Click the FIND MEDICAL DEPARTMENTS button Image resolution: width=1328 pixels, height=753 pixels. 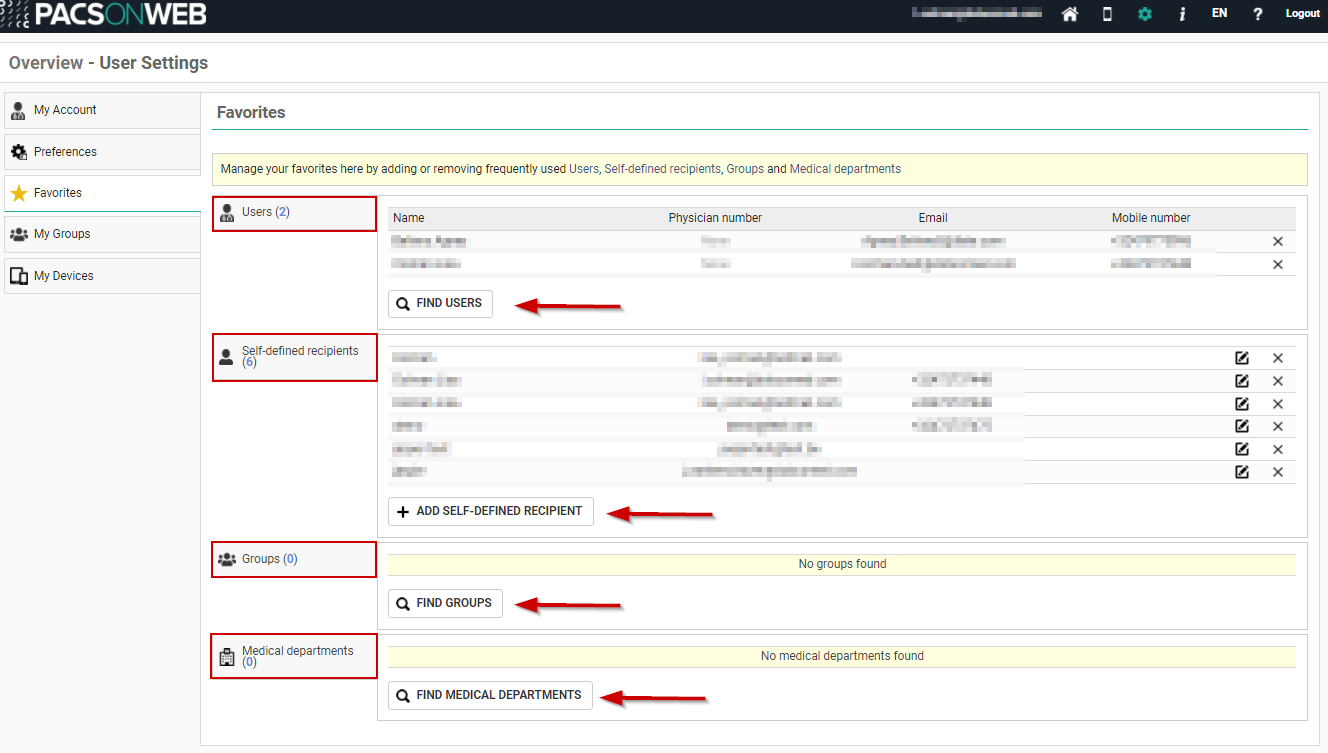(x=490, y=695)
